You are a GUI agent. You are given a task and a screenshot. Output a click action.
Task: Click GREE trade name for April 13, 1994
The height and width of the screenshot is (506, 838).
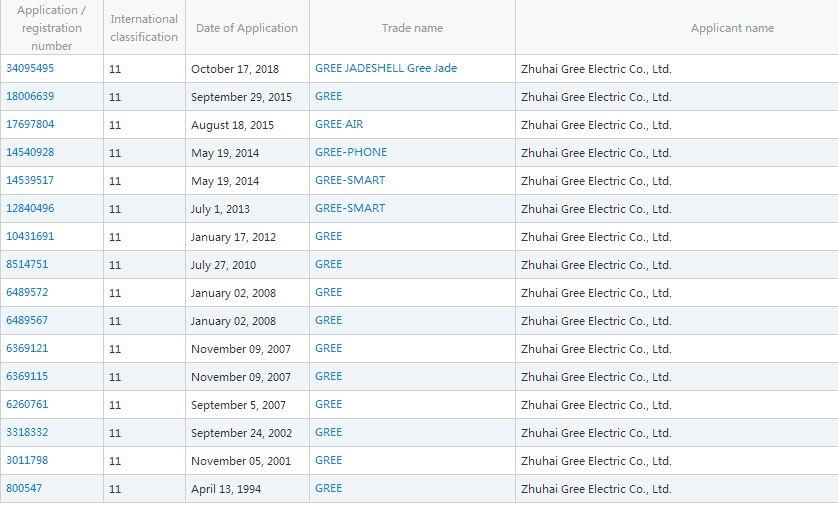click(328, 488)
